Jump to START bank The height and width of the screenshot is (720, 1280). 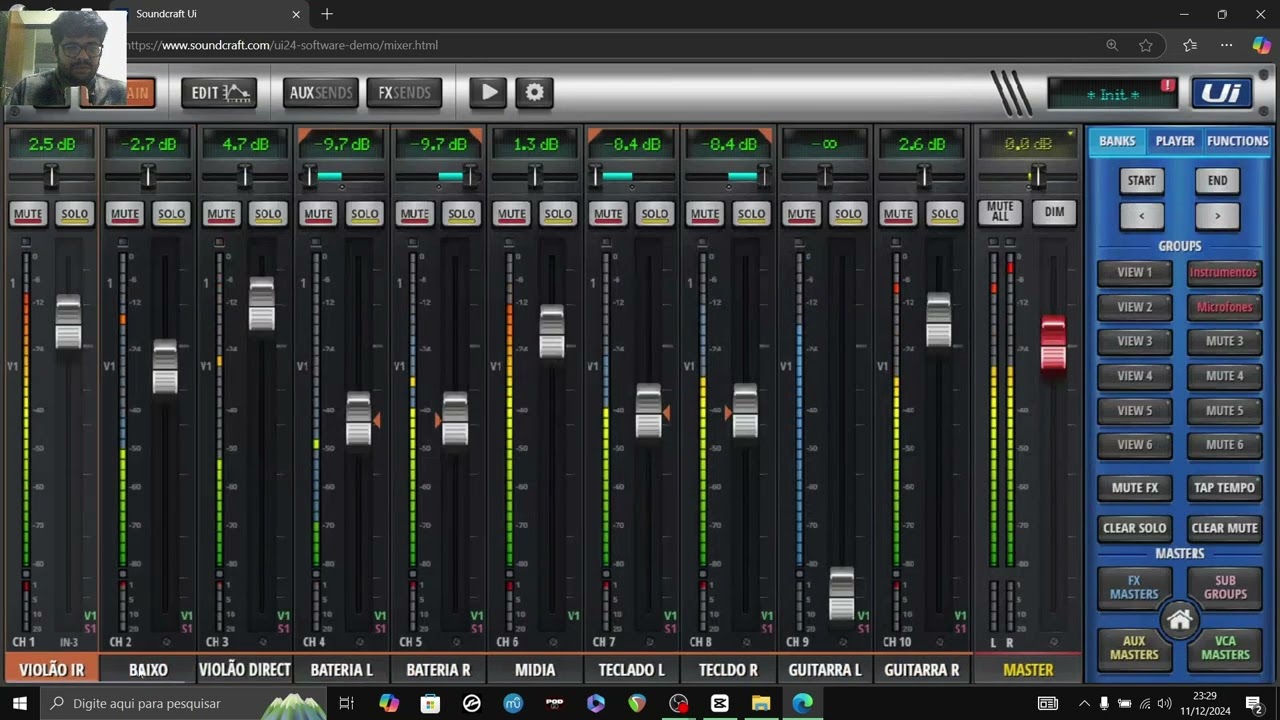[x=1141, y=181]
